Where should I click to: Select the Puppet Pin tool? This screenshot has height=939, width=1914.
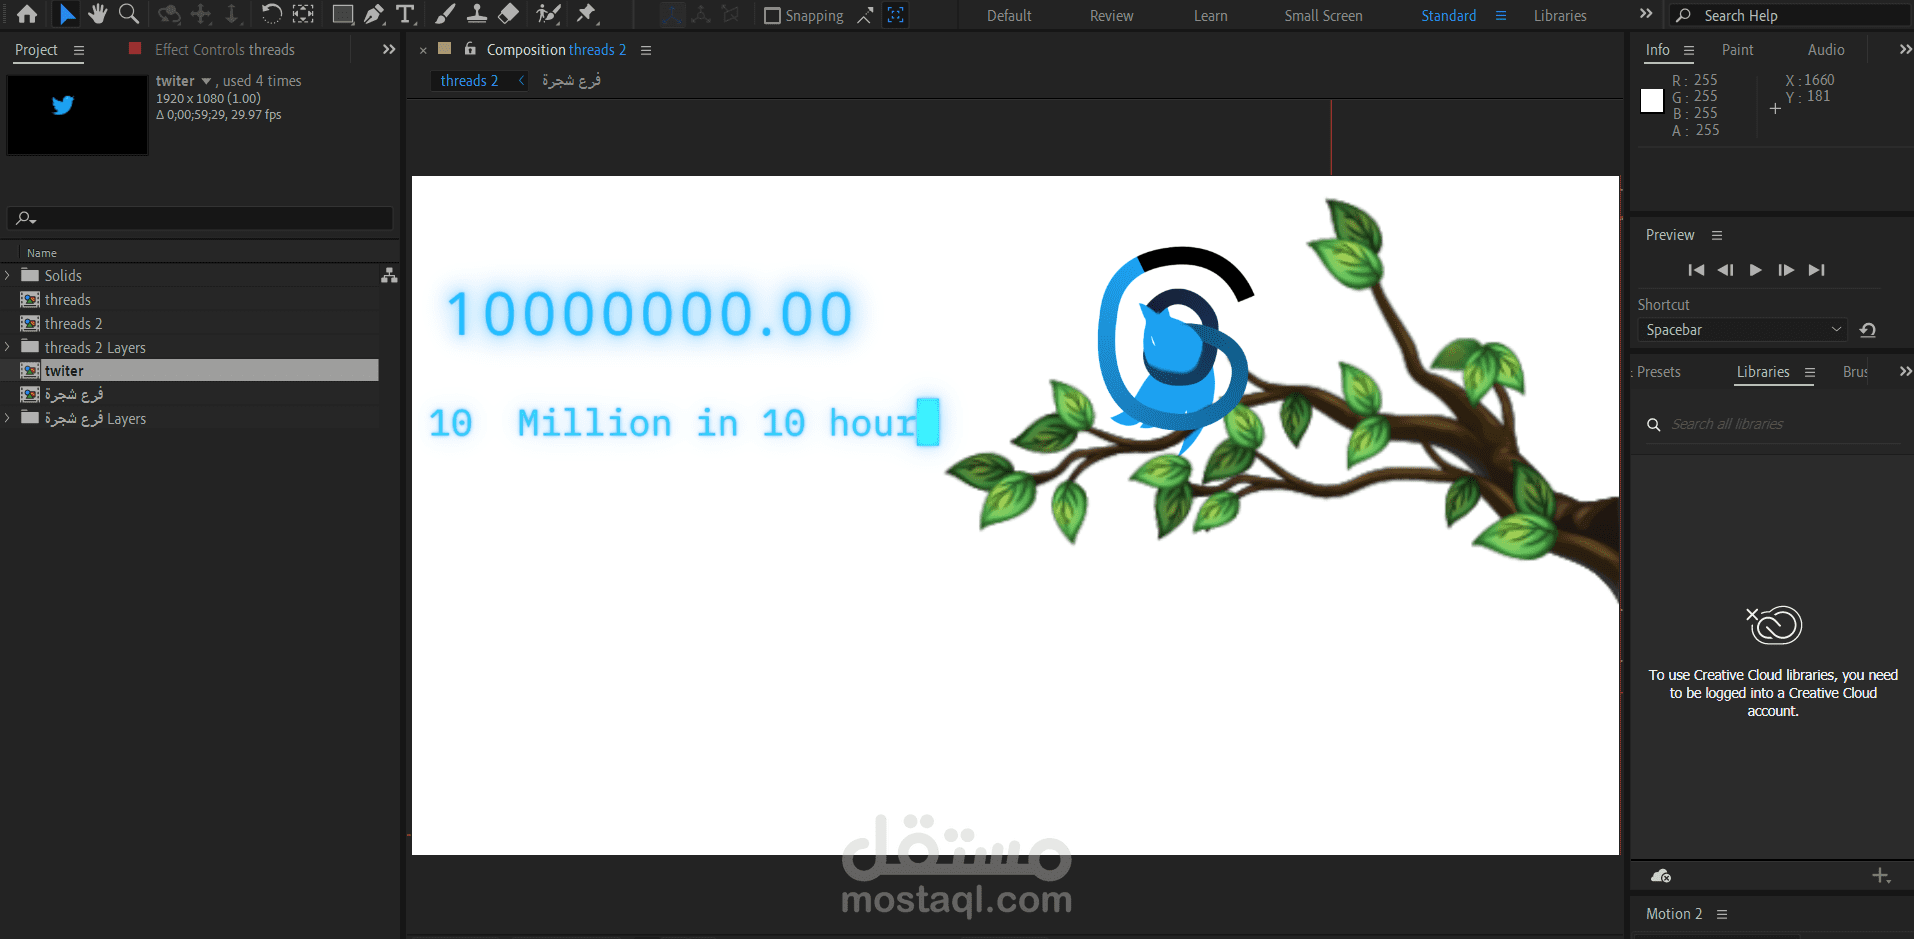[x=587, y=14]
